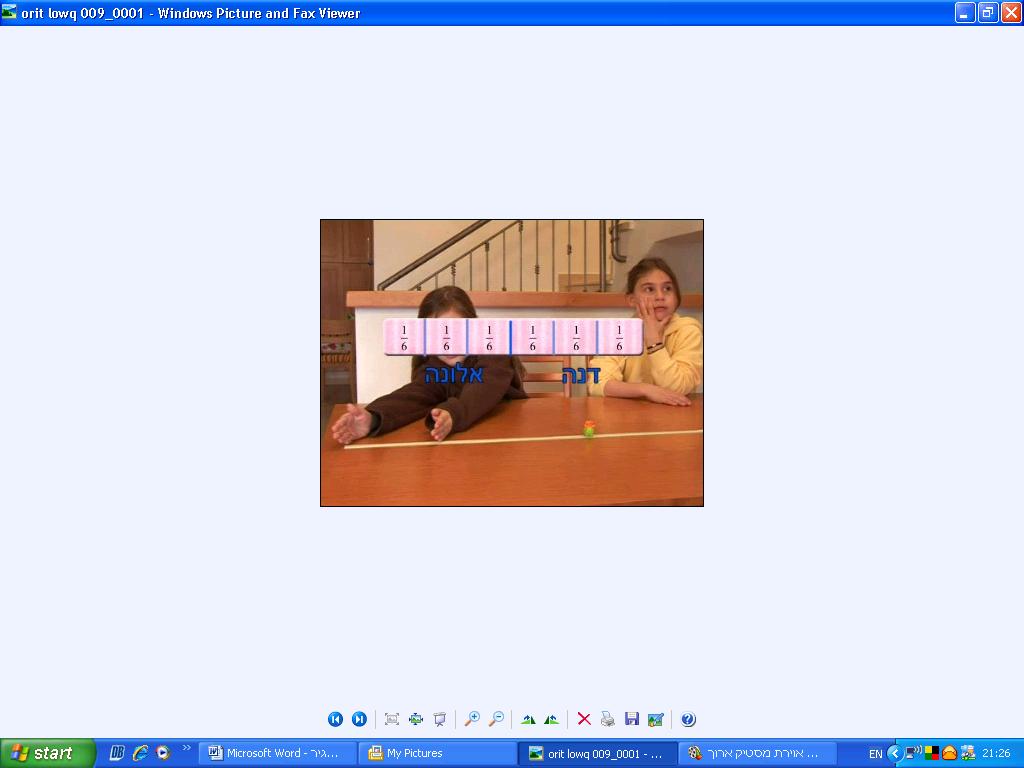Start the slide show

tap(440, 719)
